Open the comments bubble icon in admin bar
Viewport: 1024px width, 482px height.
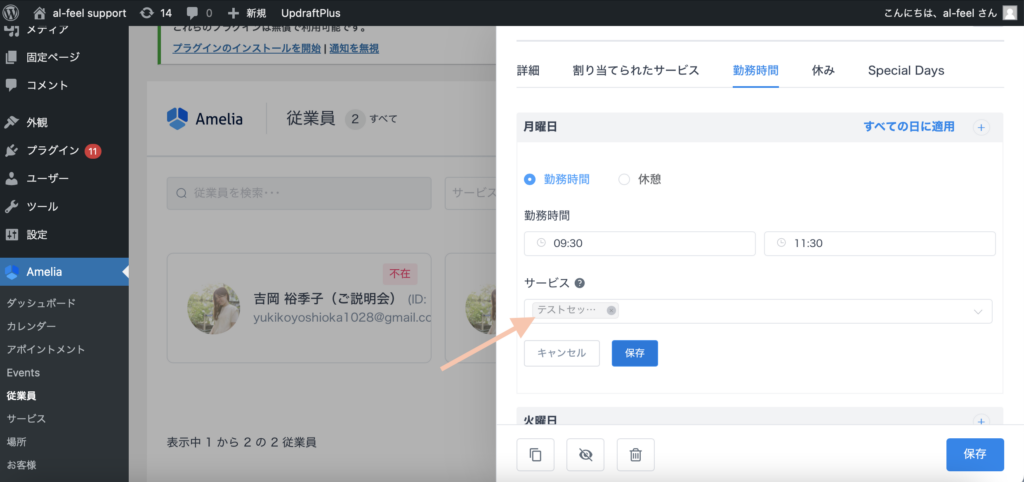tap(192, 14)
